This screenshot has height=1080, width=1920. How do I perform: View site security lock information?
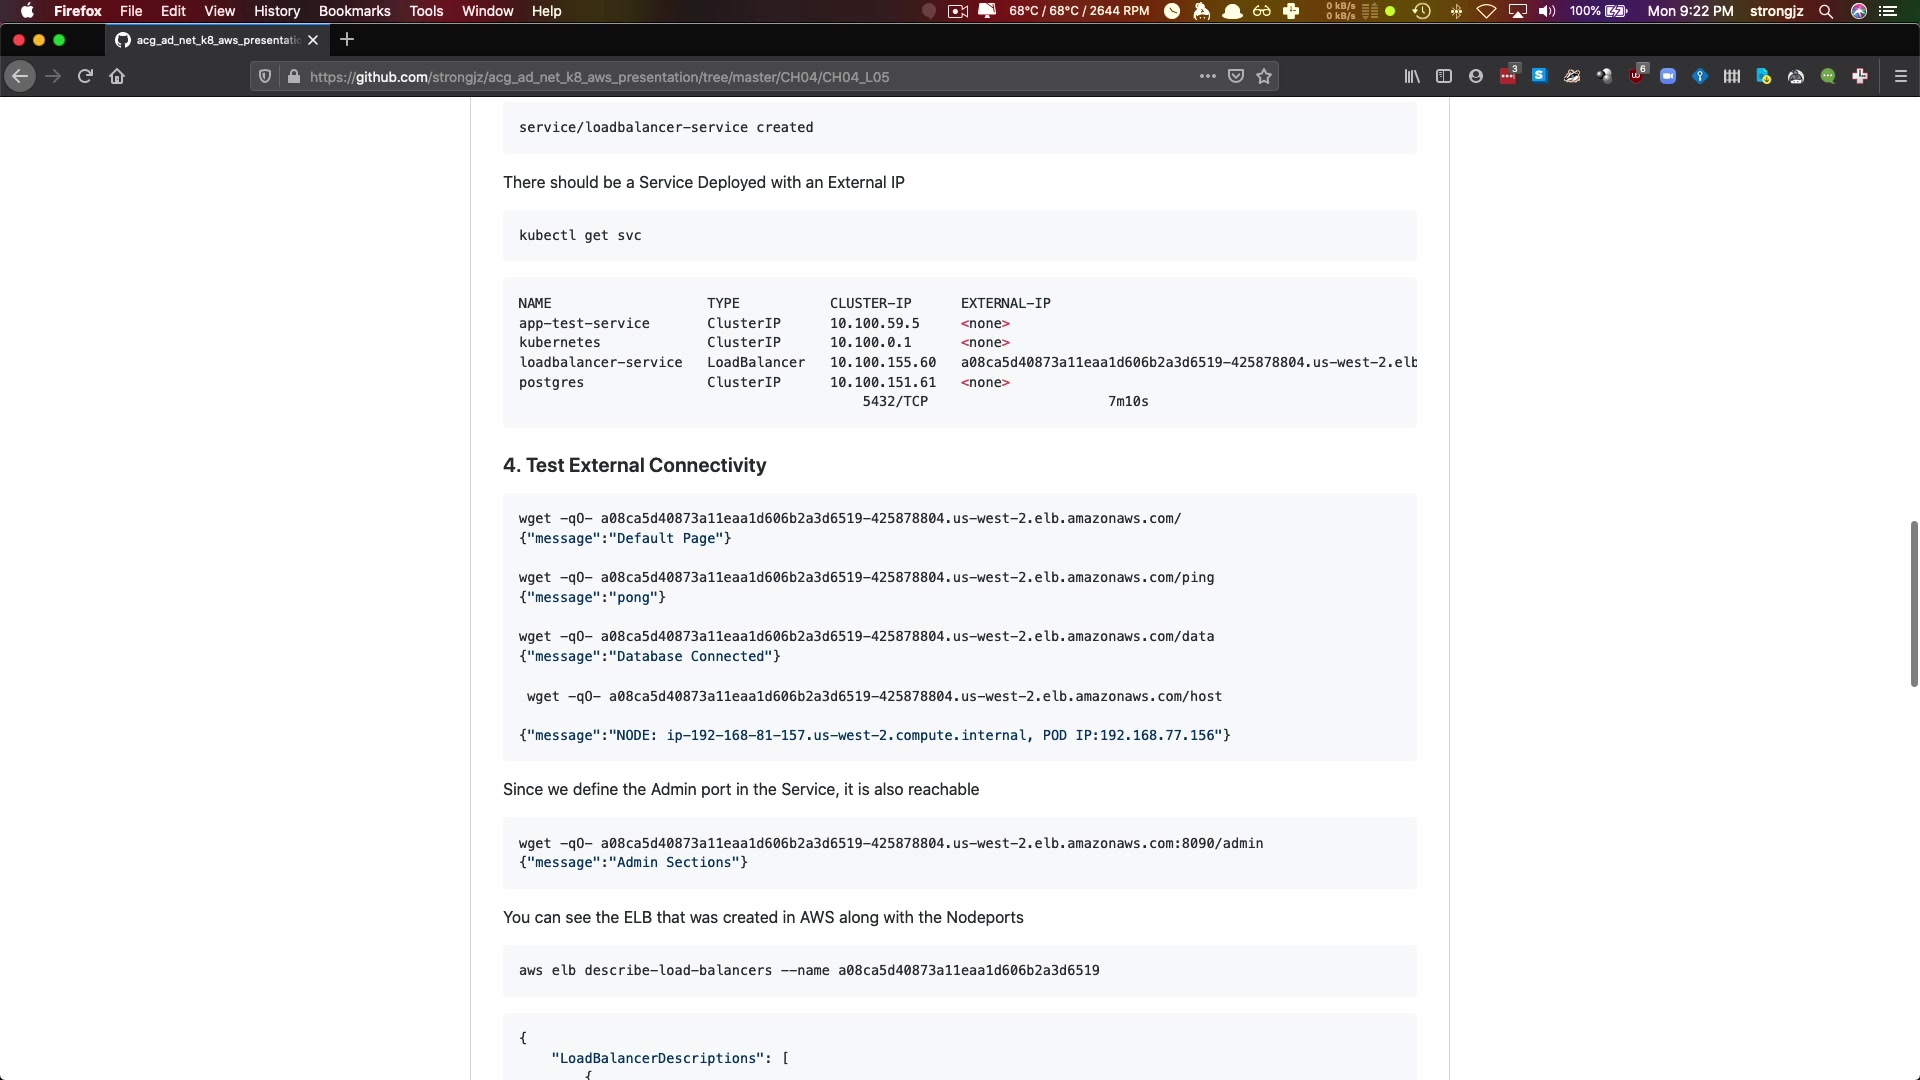[293, 76]
